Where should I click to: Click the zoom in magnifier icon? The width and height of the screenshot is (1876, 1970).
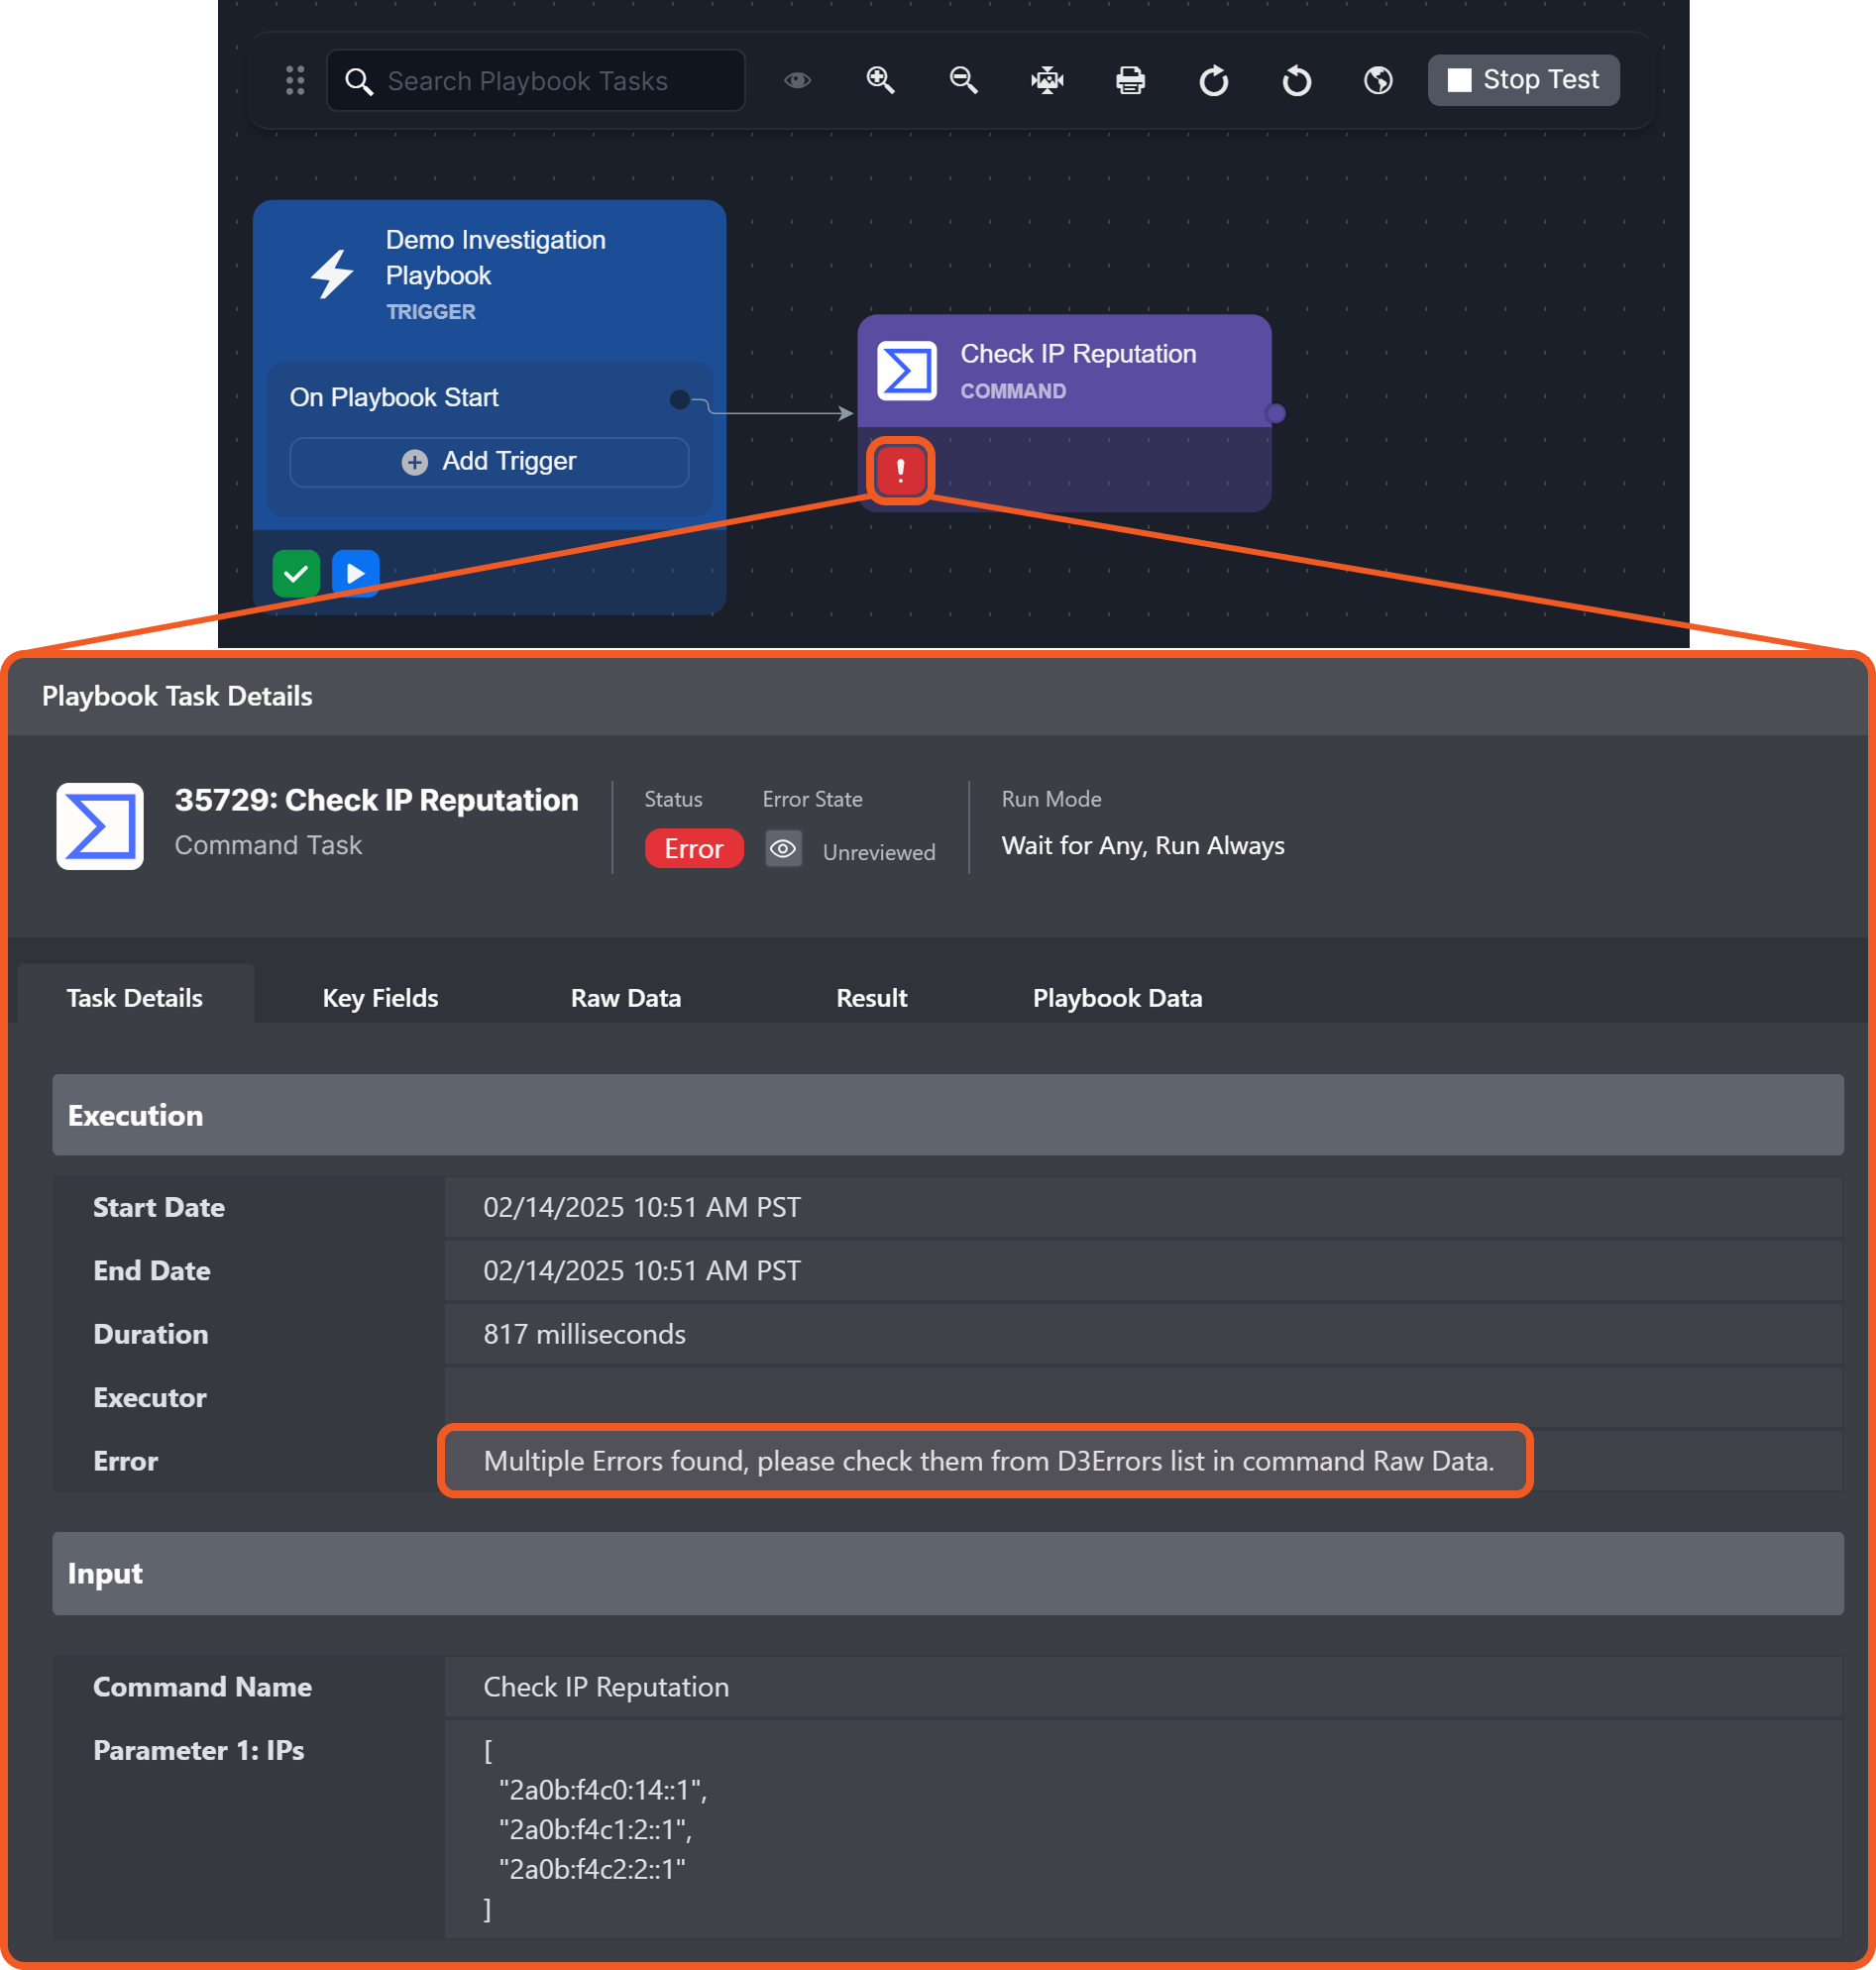click(x=880, y=80)
